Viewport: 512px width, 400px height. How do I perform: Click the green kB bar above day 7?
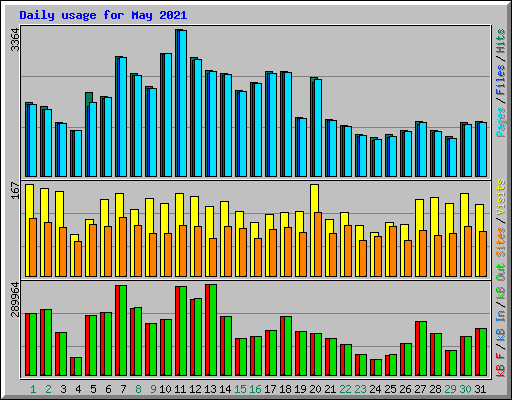(x=123, y=330)
